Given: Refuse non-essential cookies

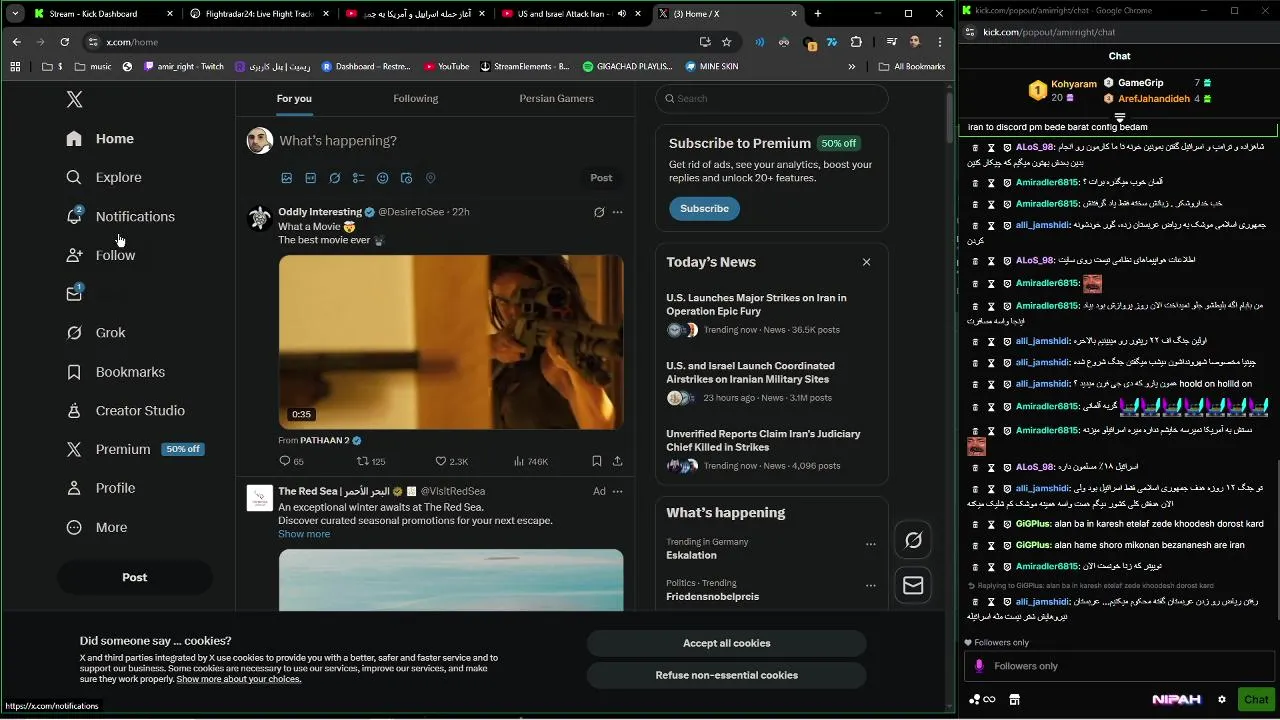Looking at the screenshot, I should click(x=726, y=675).
